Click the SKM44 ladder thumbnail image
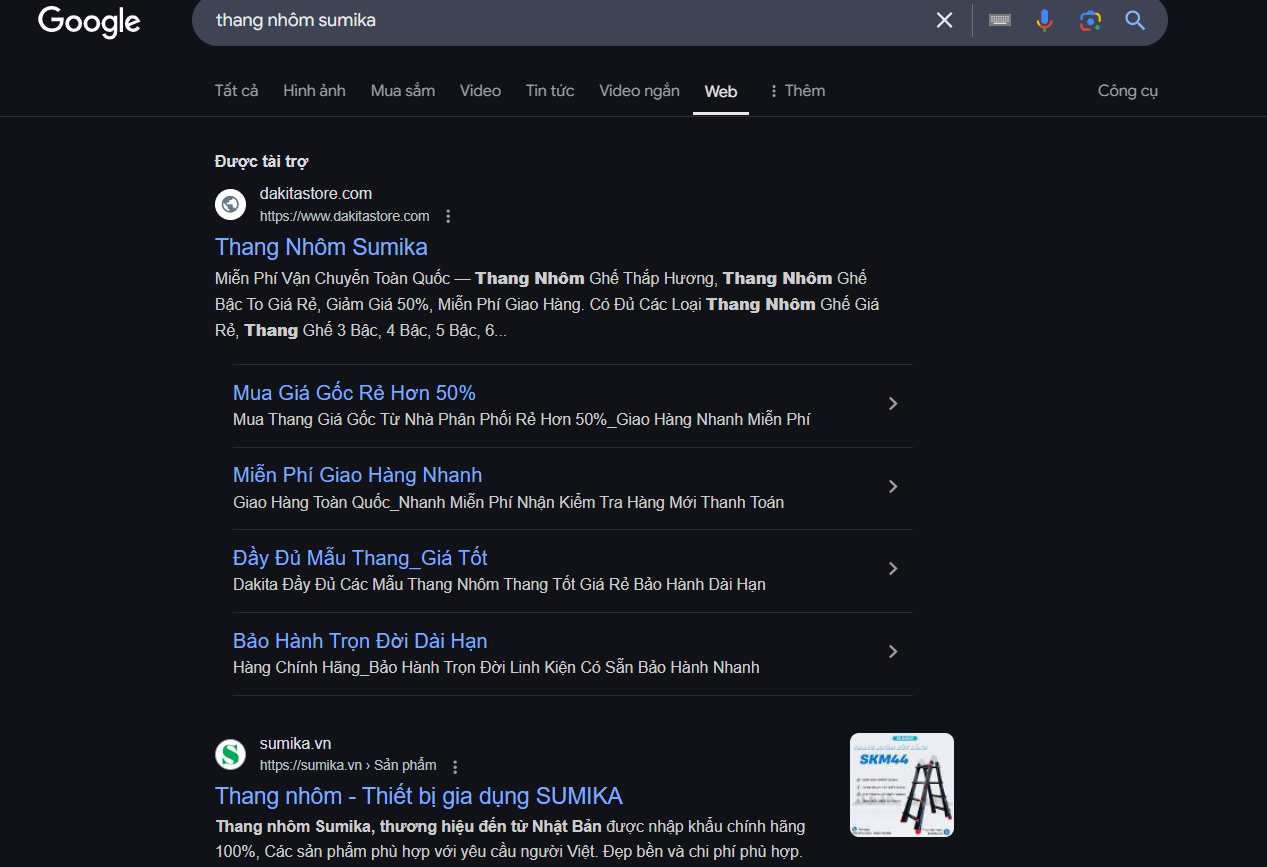The width and height of the screenshot is (1267, 867). tap(902, 785)
